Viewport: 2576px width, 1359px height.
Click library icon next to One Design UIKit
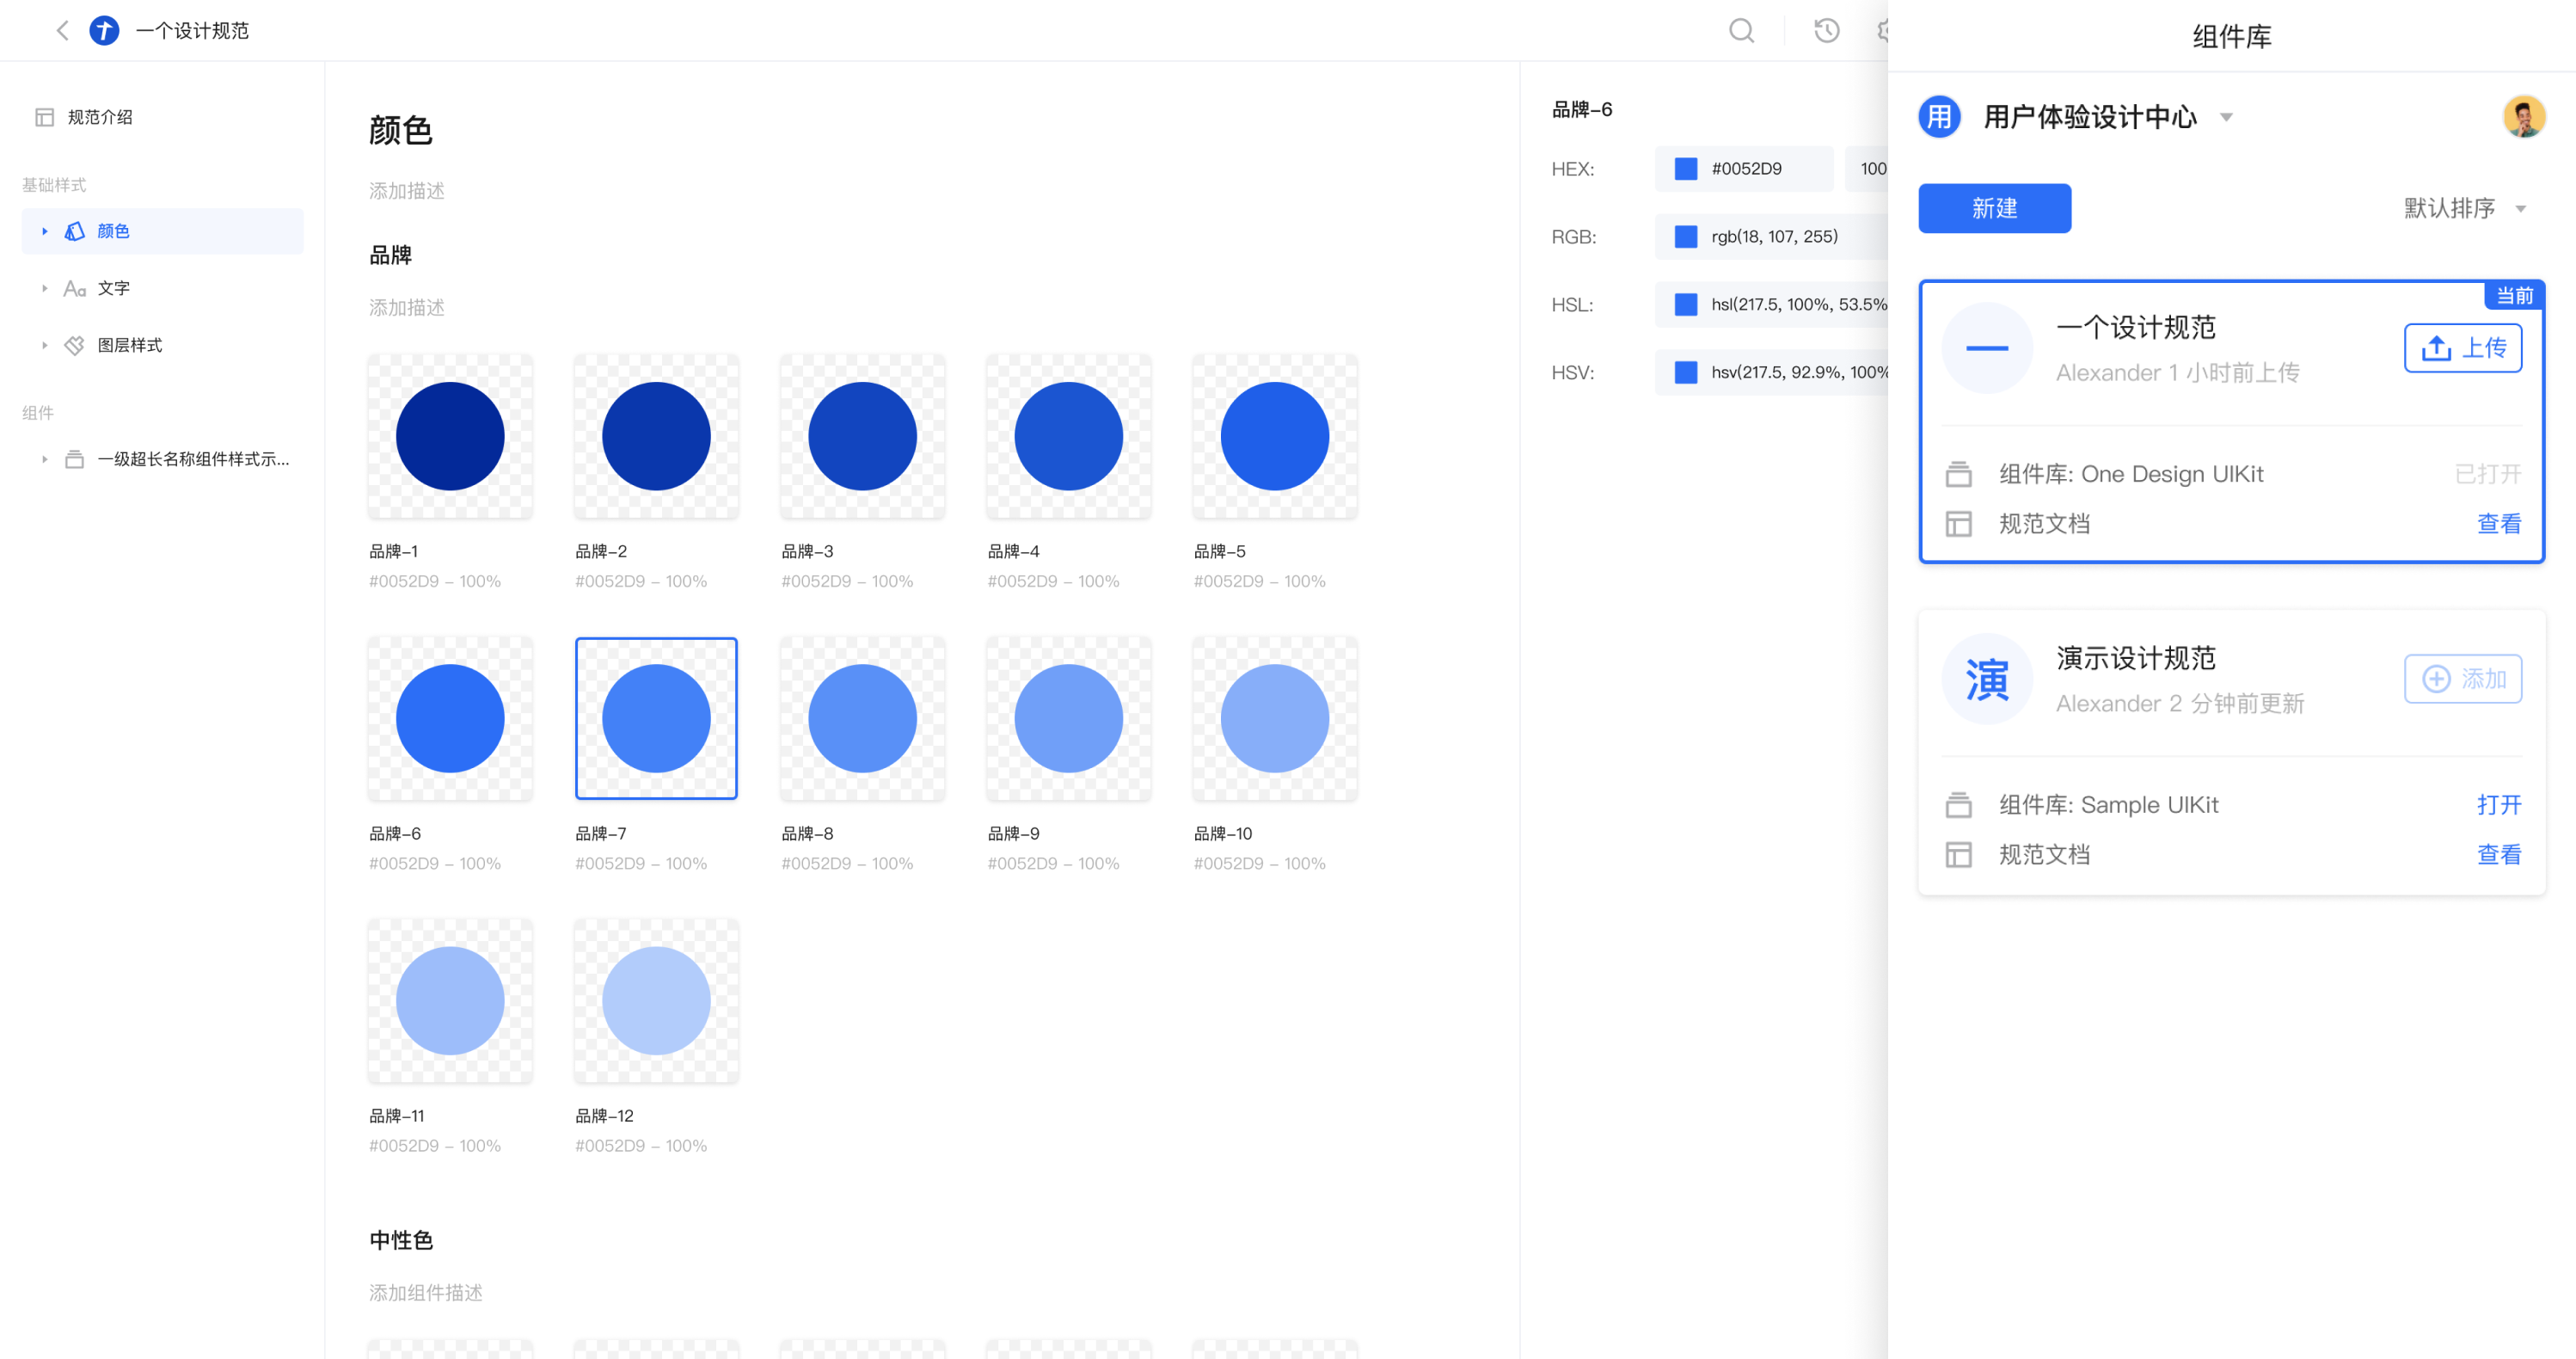tap(1958, 474)
